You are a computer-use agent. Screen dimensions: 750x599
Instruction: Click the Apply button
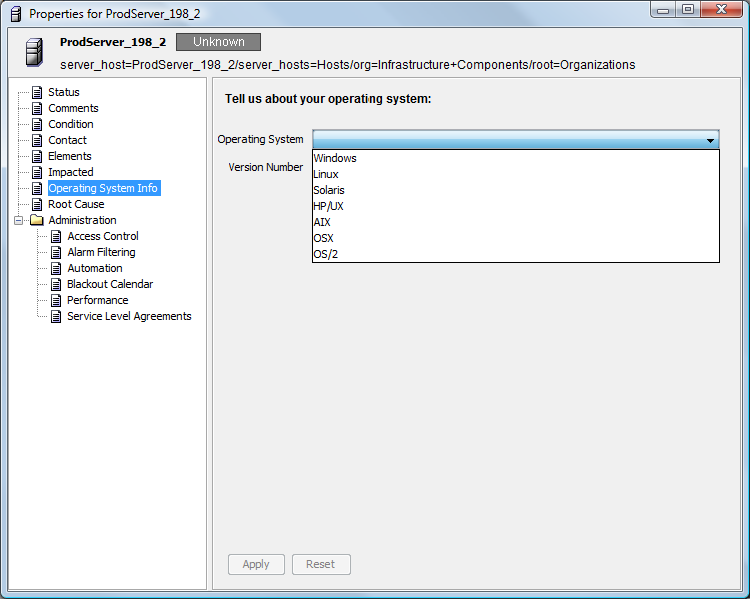pyautogui.click(x=256, y=565)
